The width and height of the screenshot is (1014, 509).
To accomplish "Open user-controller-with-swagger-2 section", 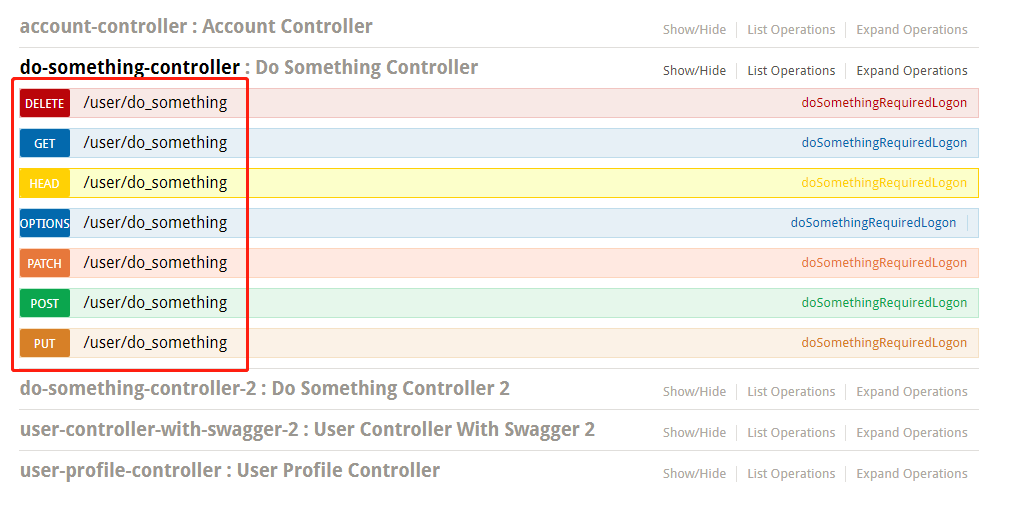I will coord(159,429).
